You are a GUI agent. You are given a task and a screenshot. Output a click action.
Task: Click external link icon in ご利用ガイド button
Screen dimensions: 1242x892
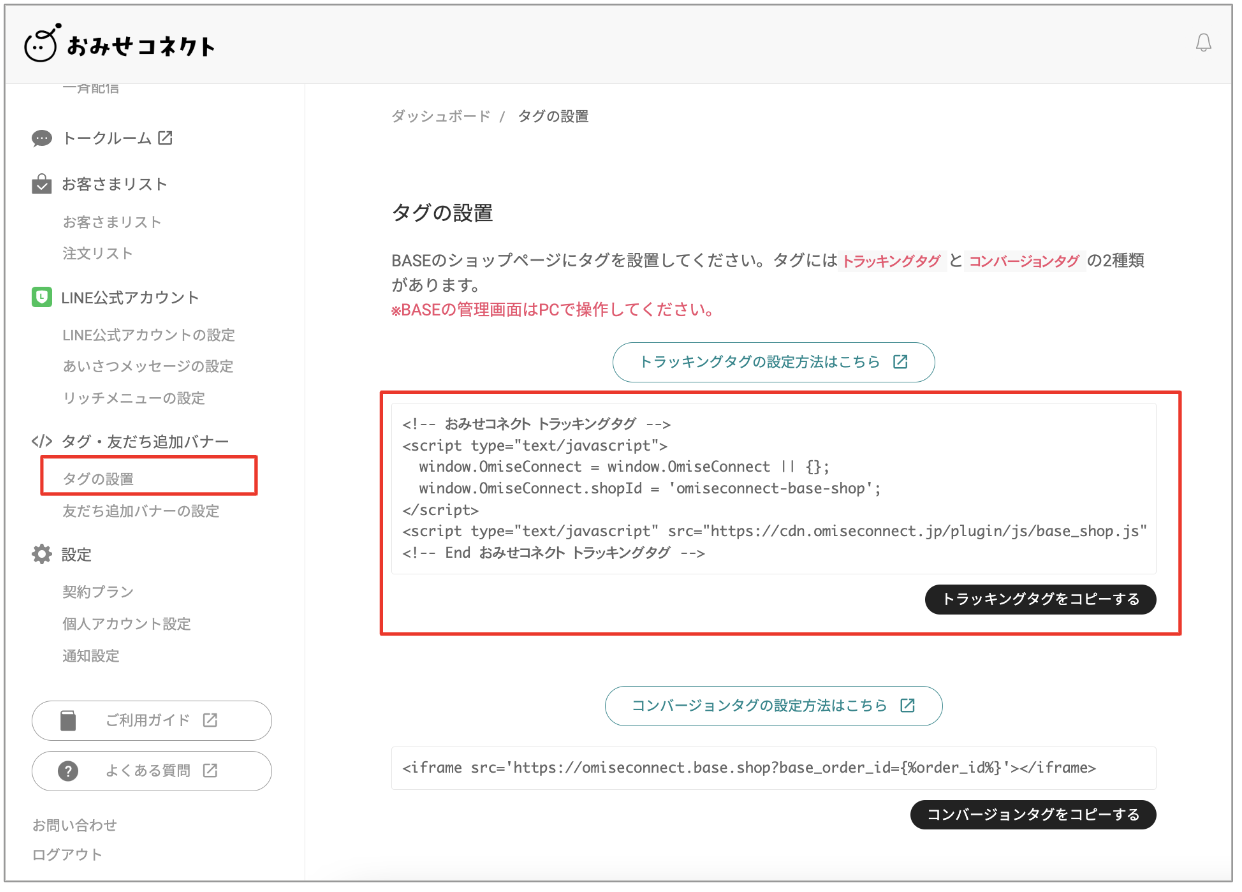pos(210,720)
